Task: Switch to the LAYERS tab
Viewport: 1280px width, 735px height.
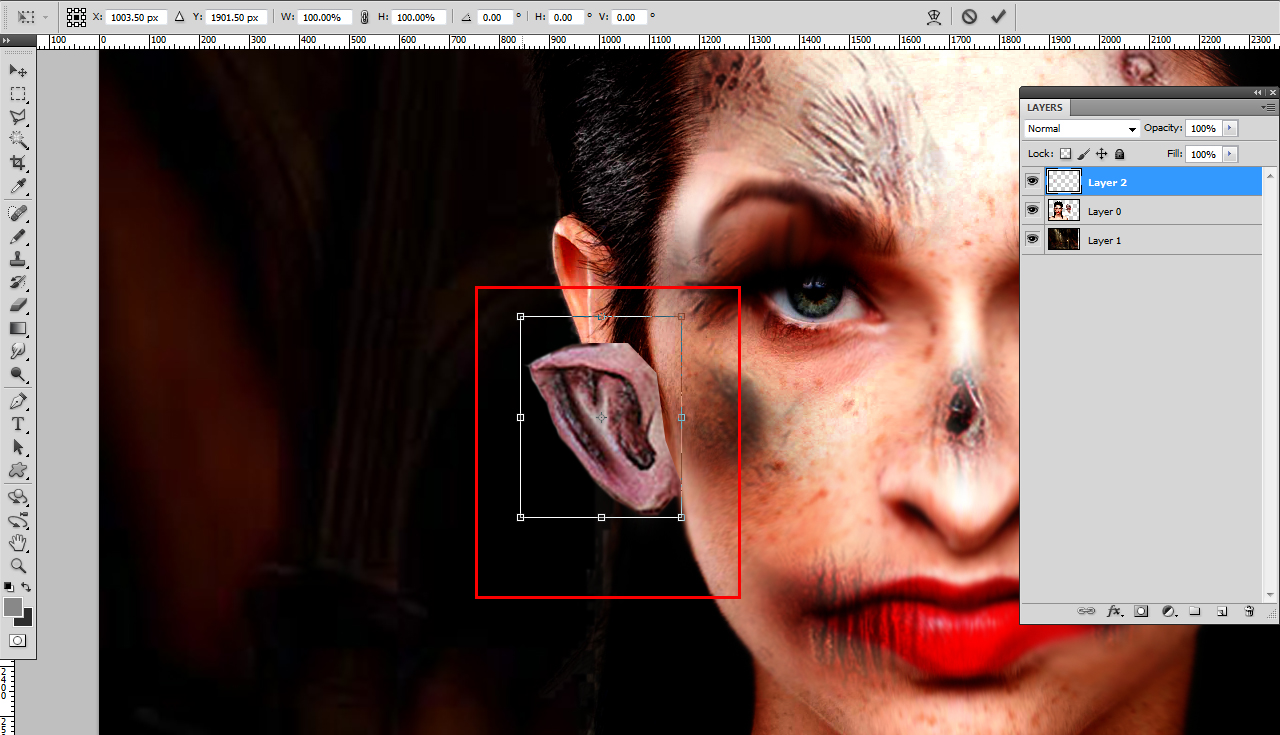Action: click(1045, 107)
